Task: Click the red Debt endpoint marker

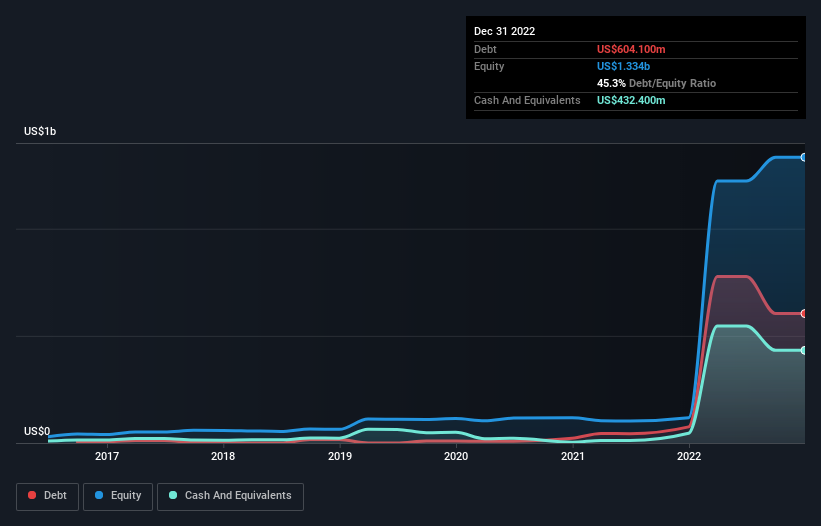Action: click(x=804, y=314)
